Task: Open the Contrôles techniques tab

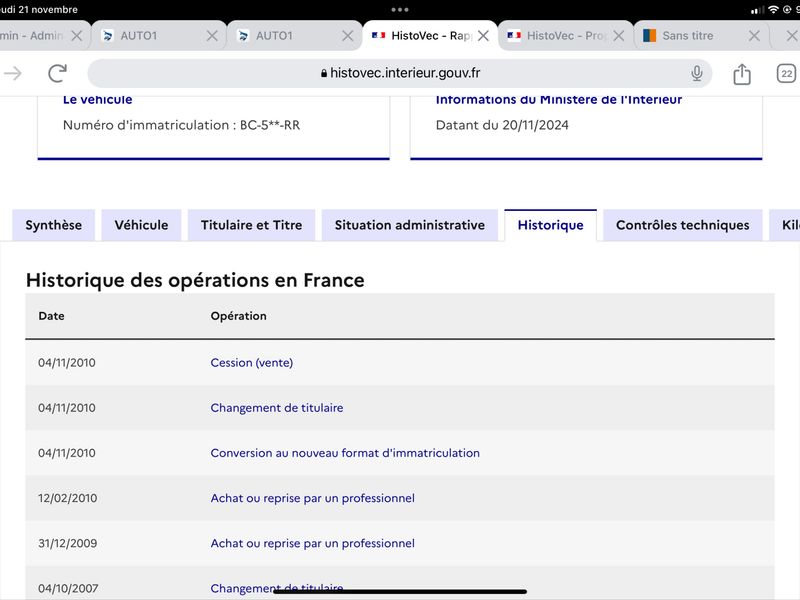Action: point(683,225)
